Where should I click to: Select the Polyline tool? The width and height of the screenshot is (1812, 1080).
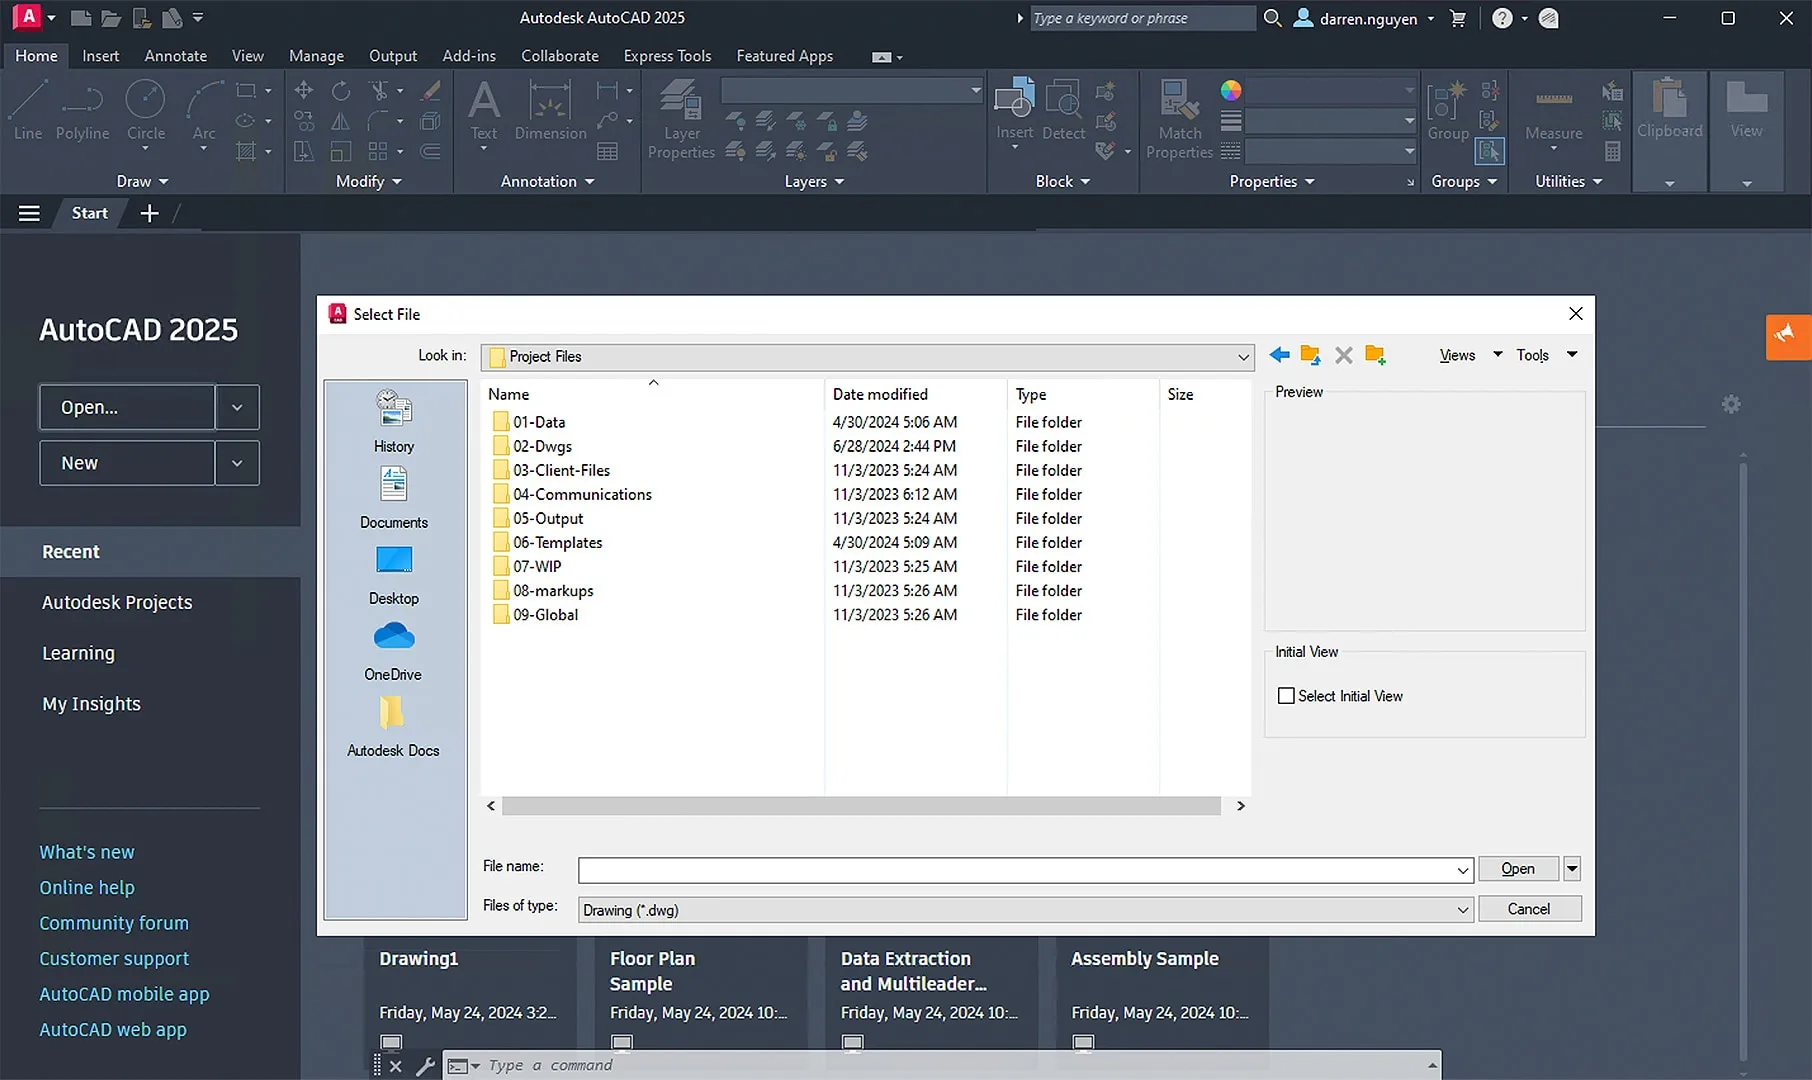83,110
